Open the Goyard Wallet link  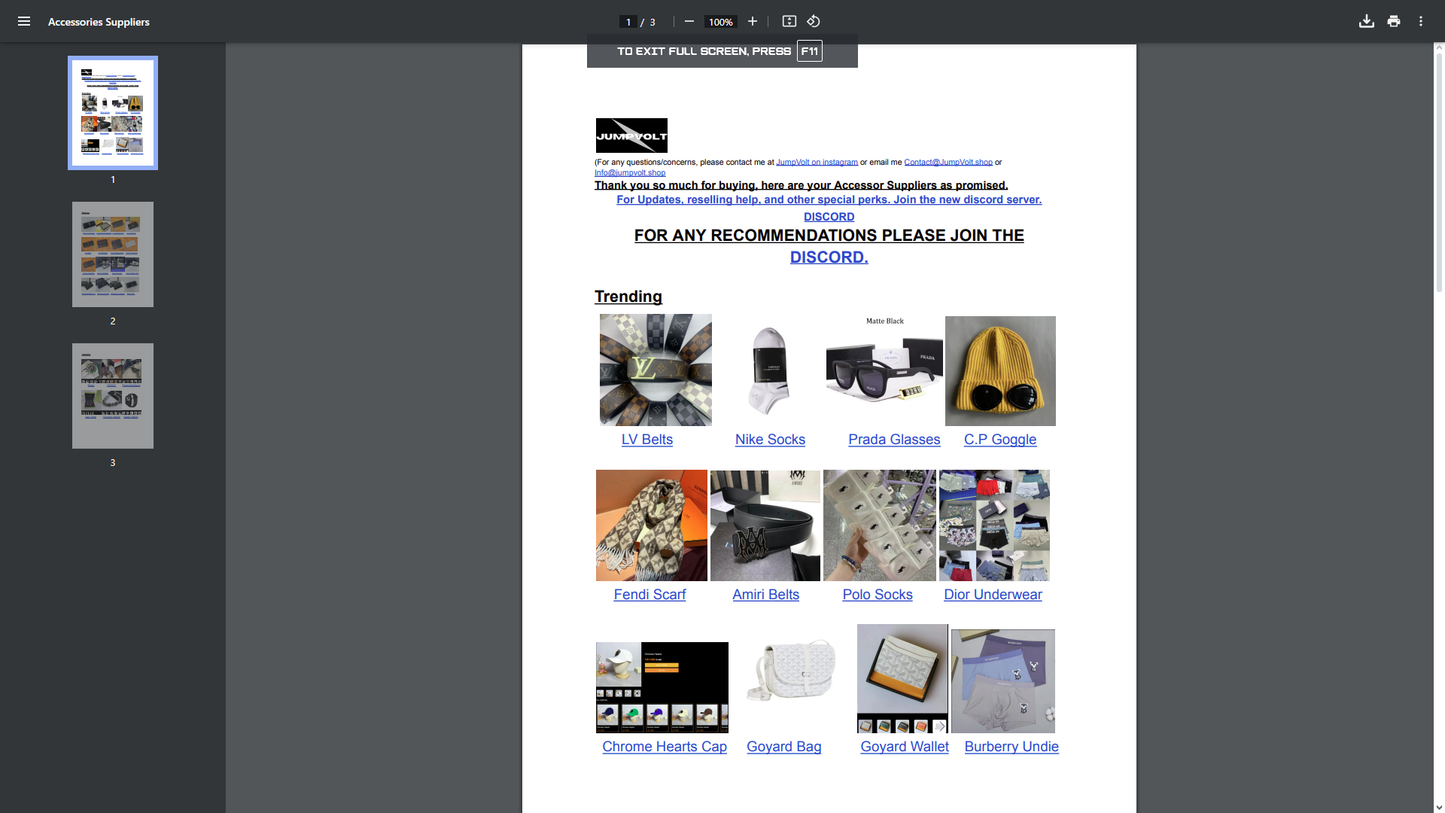click(x=905, y=747)
